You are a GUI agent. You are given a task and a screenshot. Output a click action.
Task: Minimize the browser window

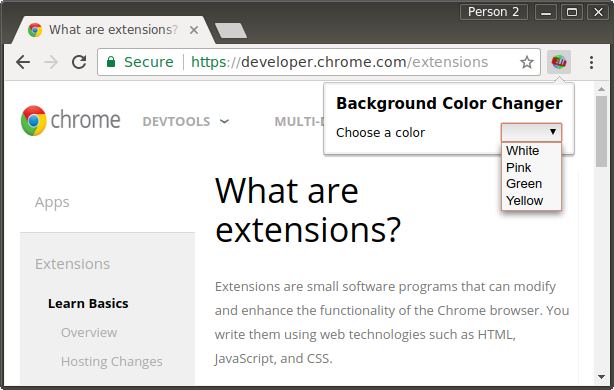tap(546, 12)
